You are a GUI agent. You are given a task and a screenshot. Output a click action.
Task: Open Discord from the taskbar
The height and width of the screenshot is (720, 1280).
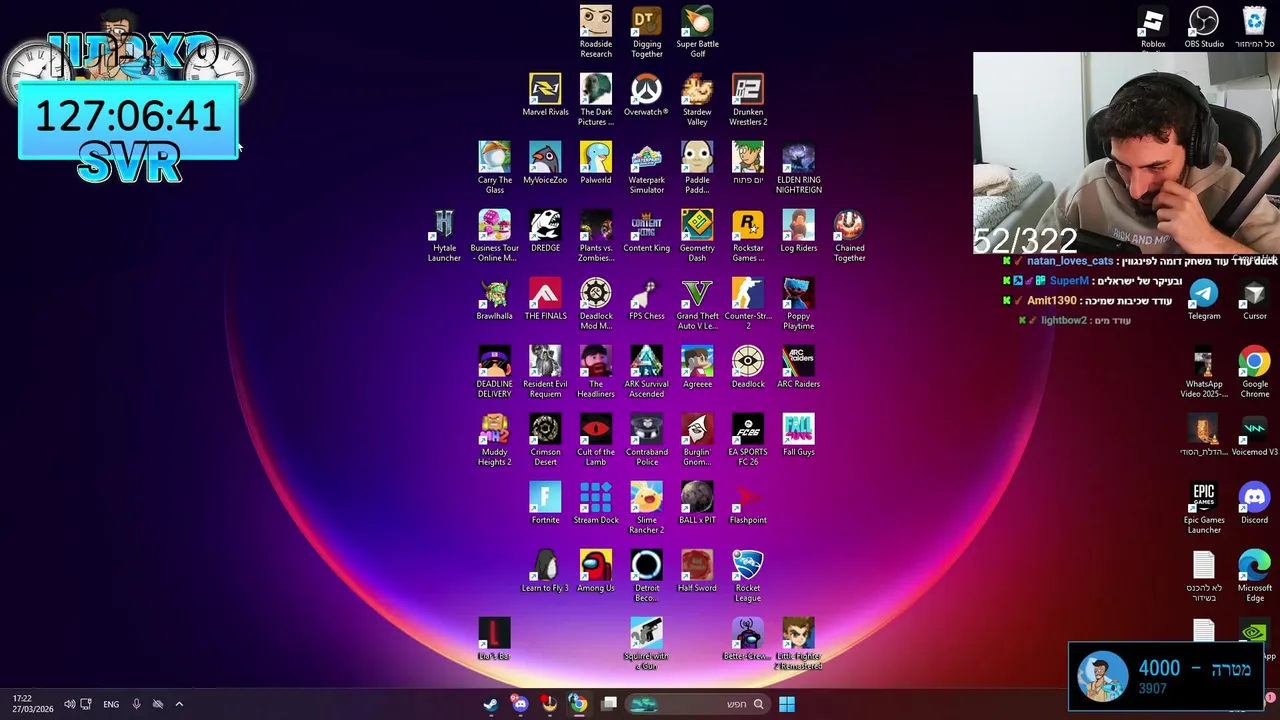coord(520,704)
